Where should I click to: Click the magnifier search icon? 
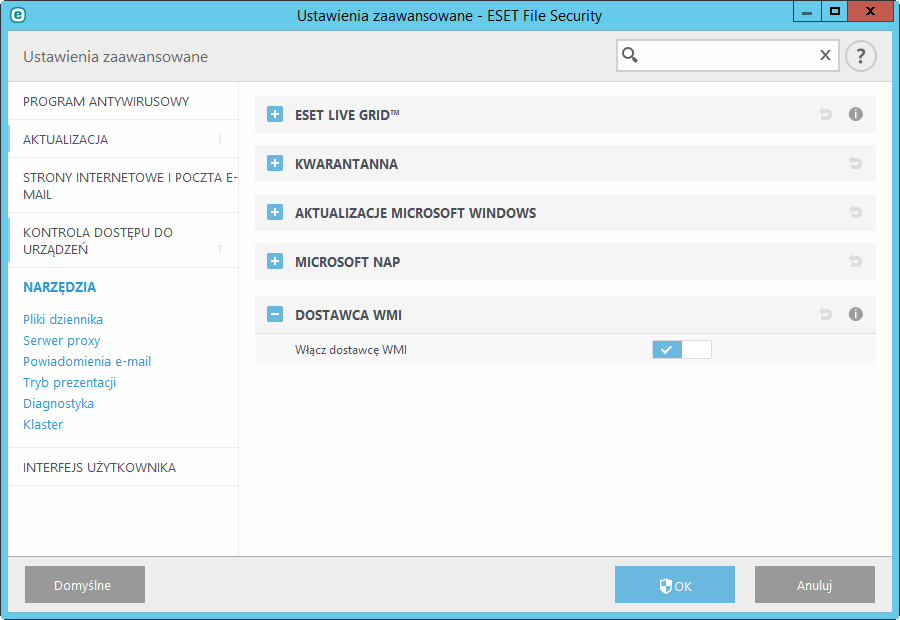(x=630, y=55)
